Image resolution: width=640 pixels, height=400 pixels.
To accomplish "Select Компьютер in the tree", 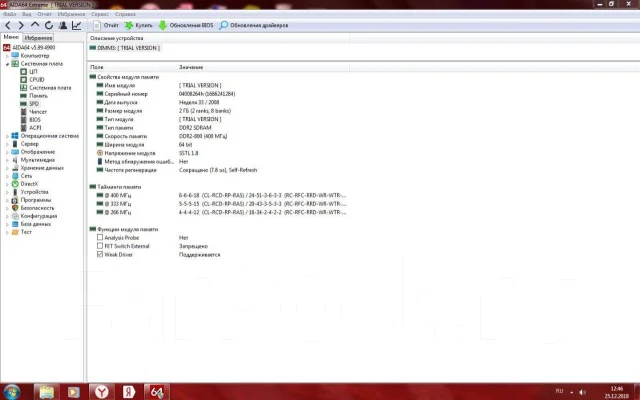I will click(x=35, y=56).
